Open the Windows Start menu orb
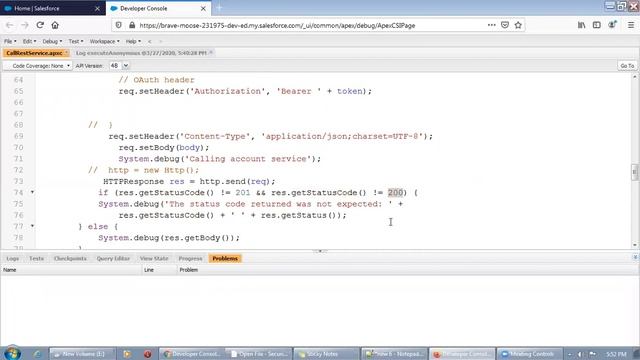 (12, 353)
